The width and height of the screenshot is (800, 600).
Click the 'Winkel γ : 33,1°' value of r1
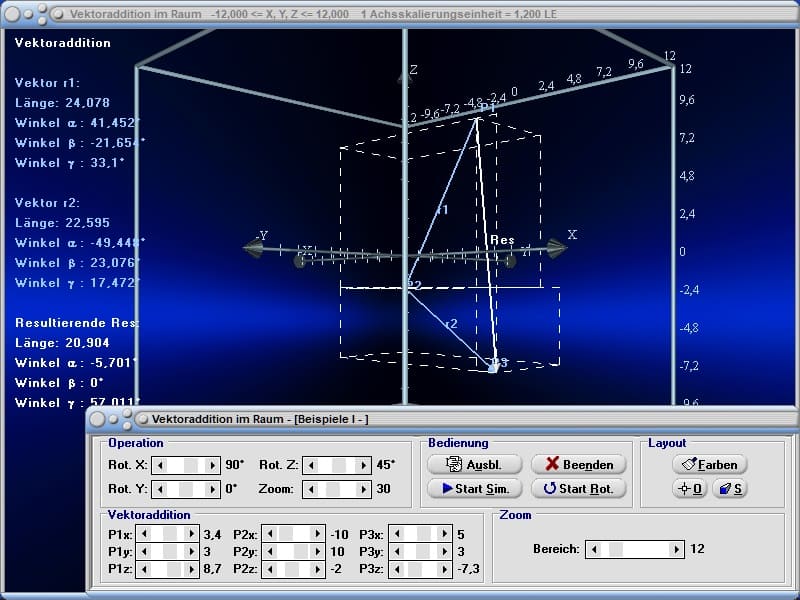coord(70,163)
